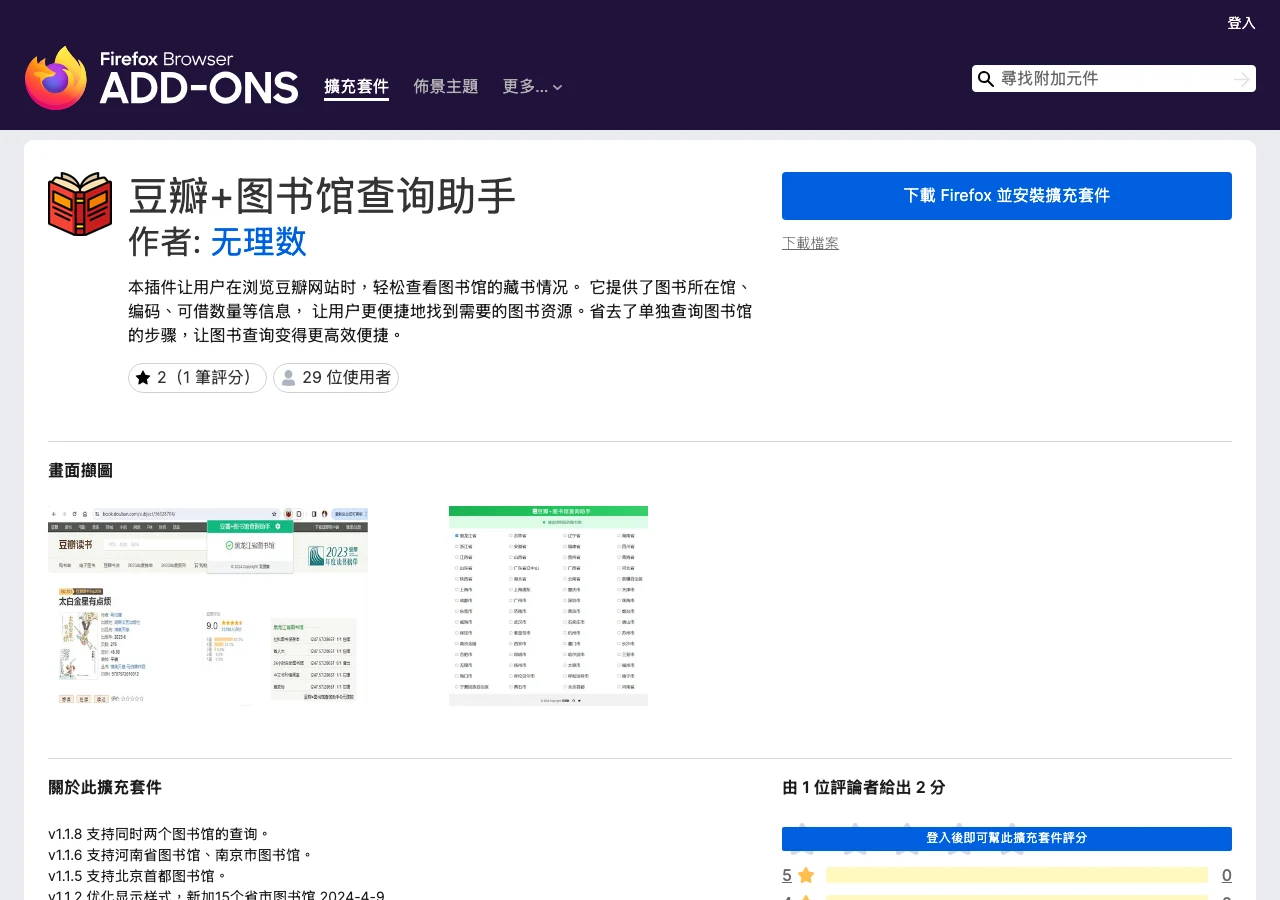1280x900 pixels.
Task: Click the 由 1 位評論者給出 2 分 heading
Action: click(864, 788)
